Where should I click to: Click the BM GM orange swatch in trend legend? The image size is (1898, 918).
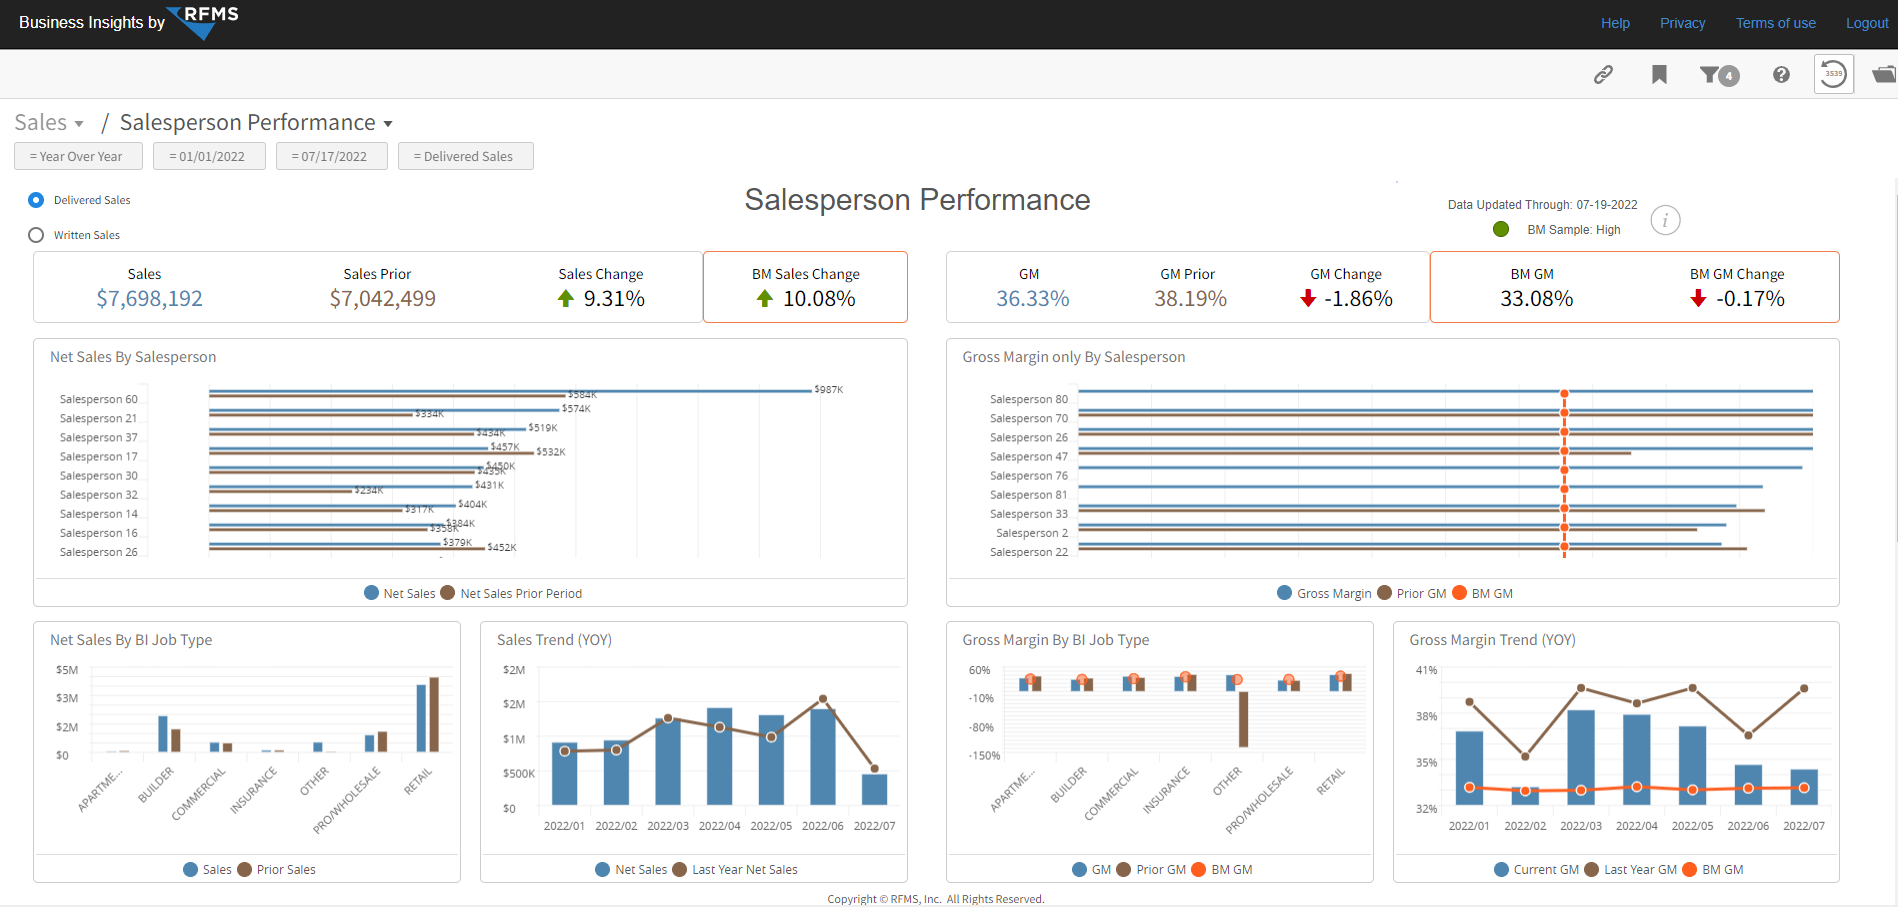[x=1689, y=869]
